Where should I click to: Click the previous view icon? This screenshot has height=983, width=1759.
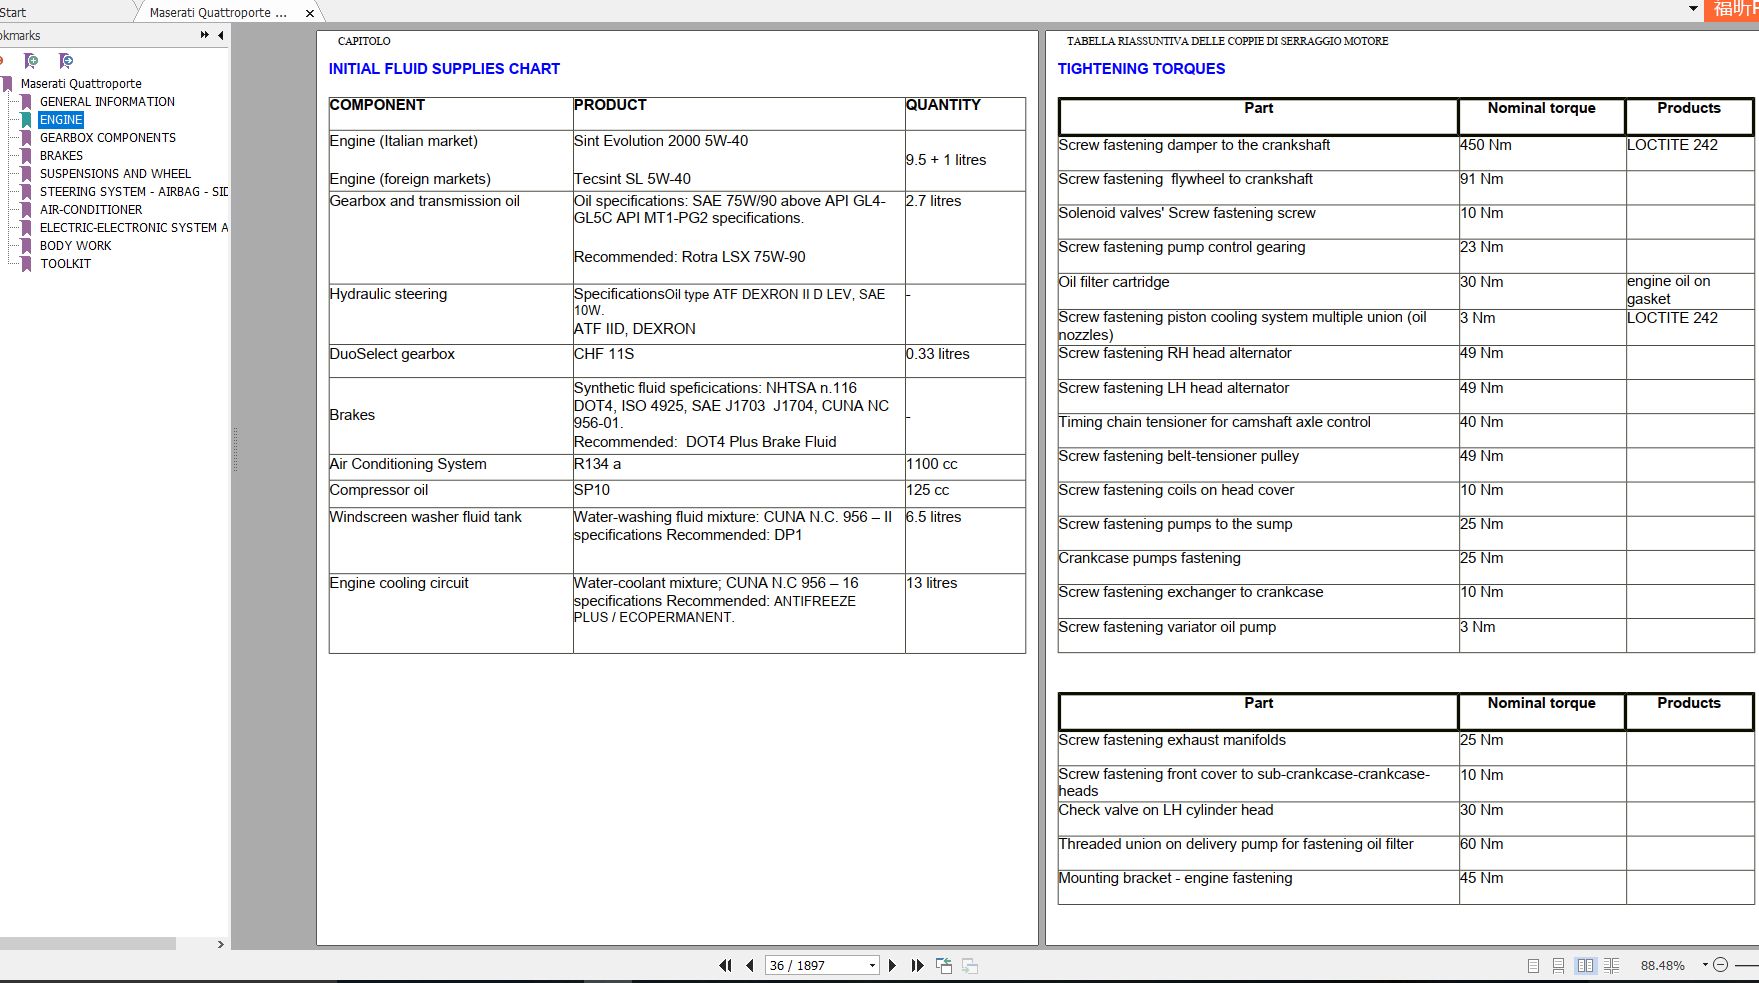pyautogui.click(x=943, y=966)
